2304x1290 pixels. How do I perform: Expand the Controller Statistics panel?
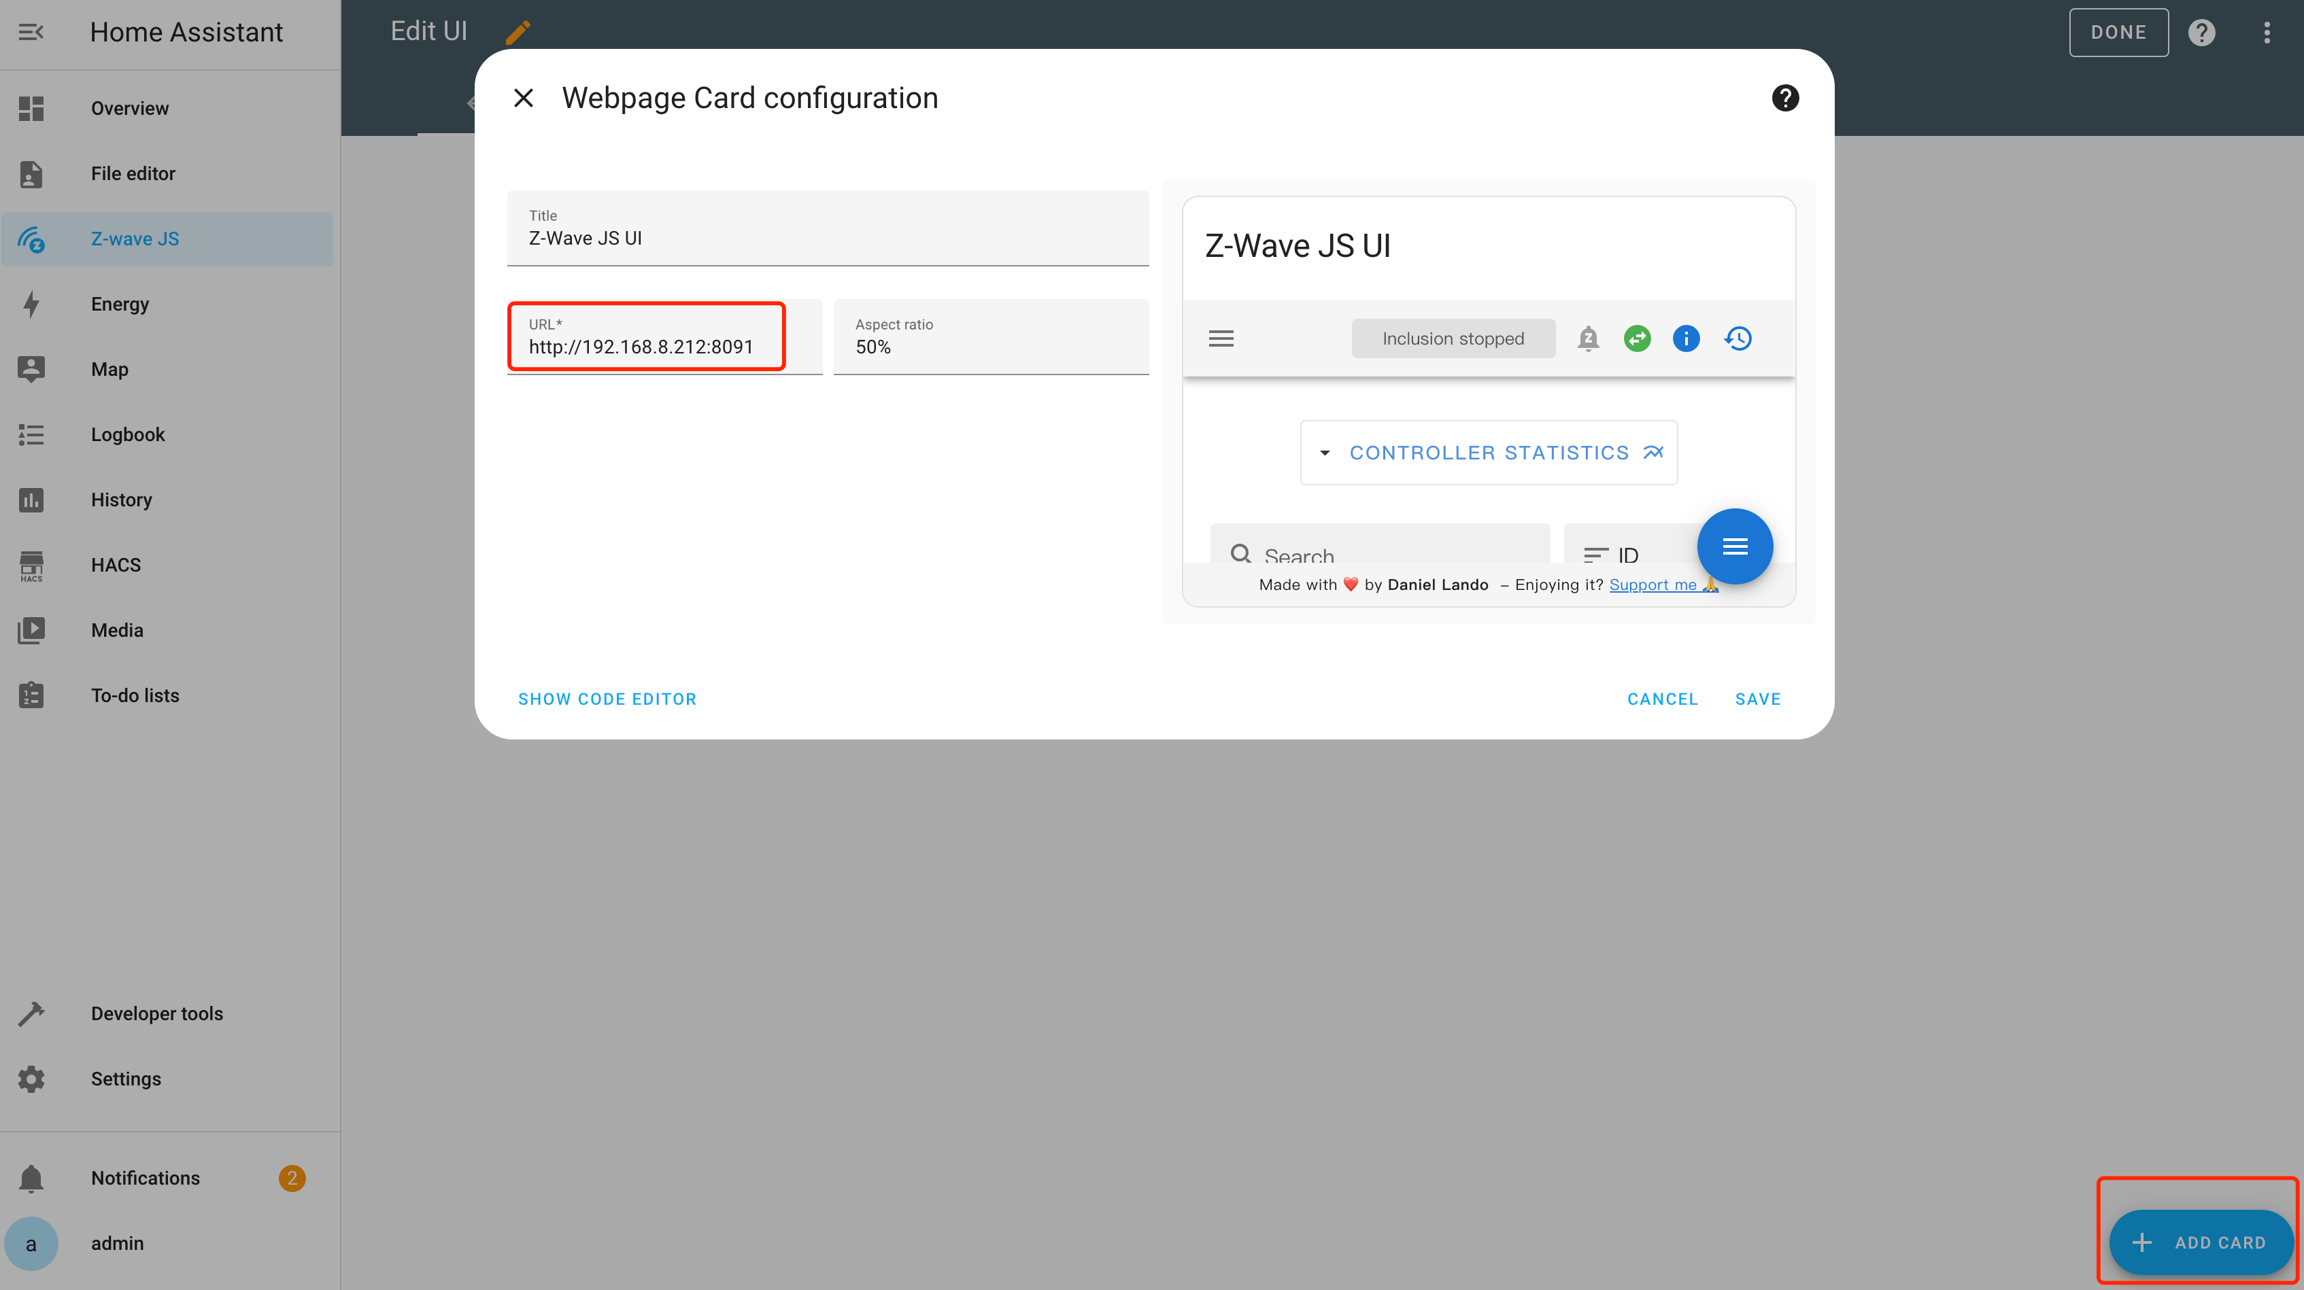[1488, 453]
